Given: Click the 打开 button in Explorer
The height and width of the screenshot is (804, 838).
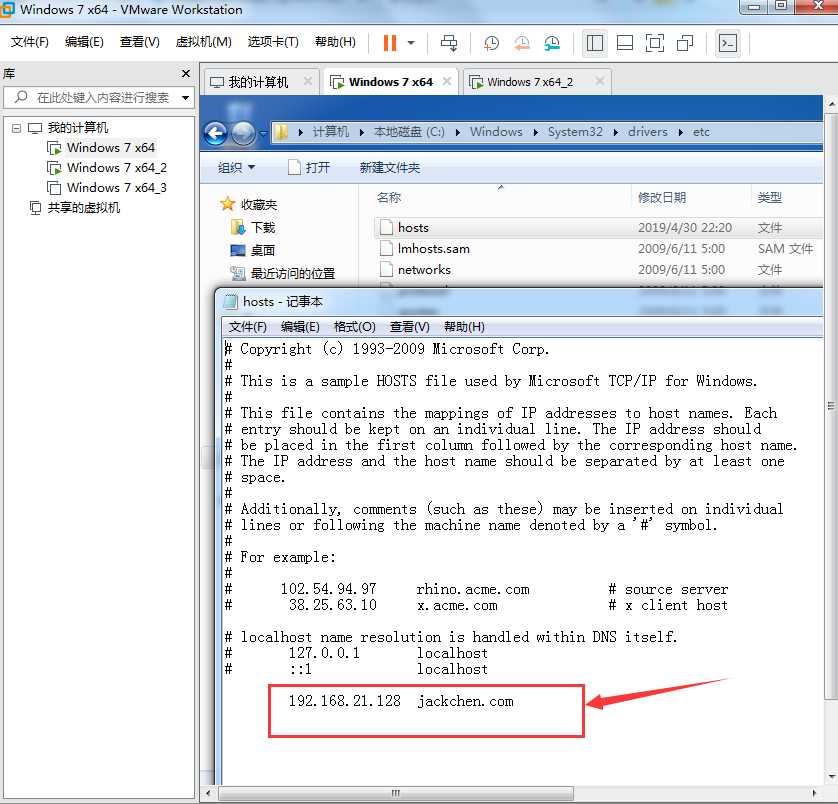Looking at the screenshot, I should pos(309,168).
